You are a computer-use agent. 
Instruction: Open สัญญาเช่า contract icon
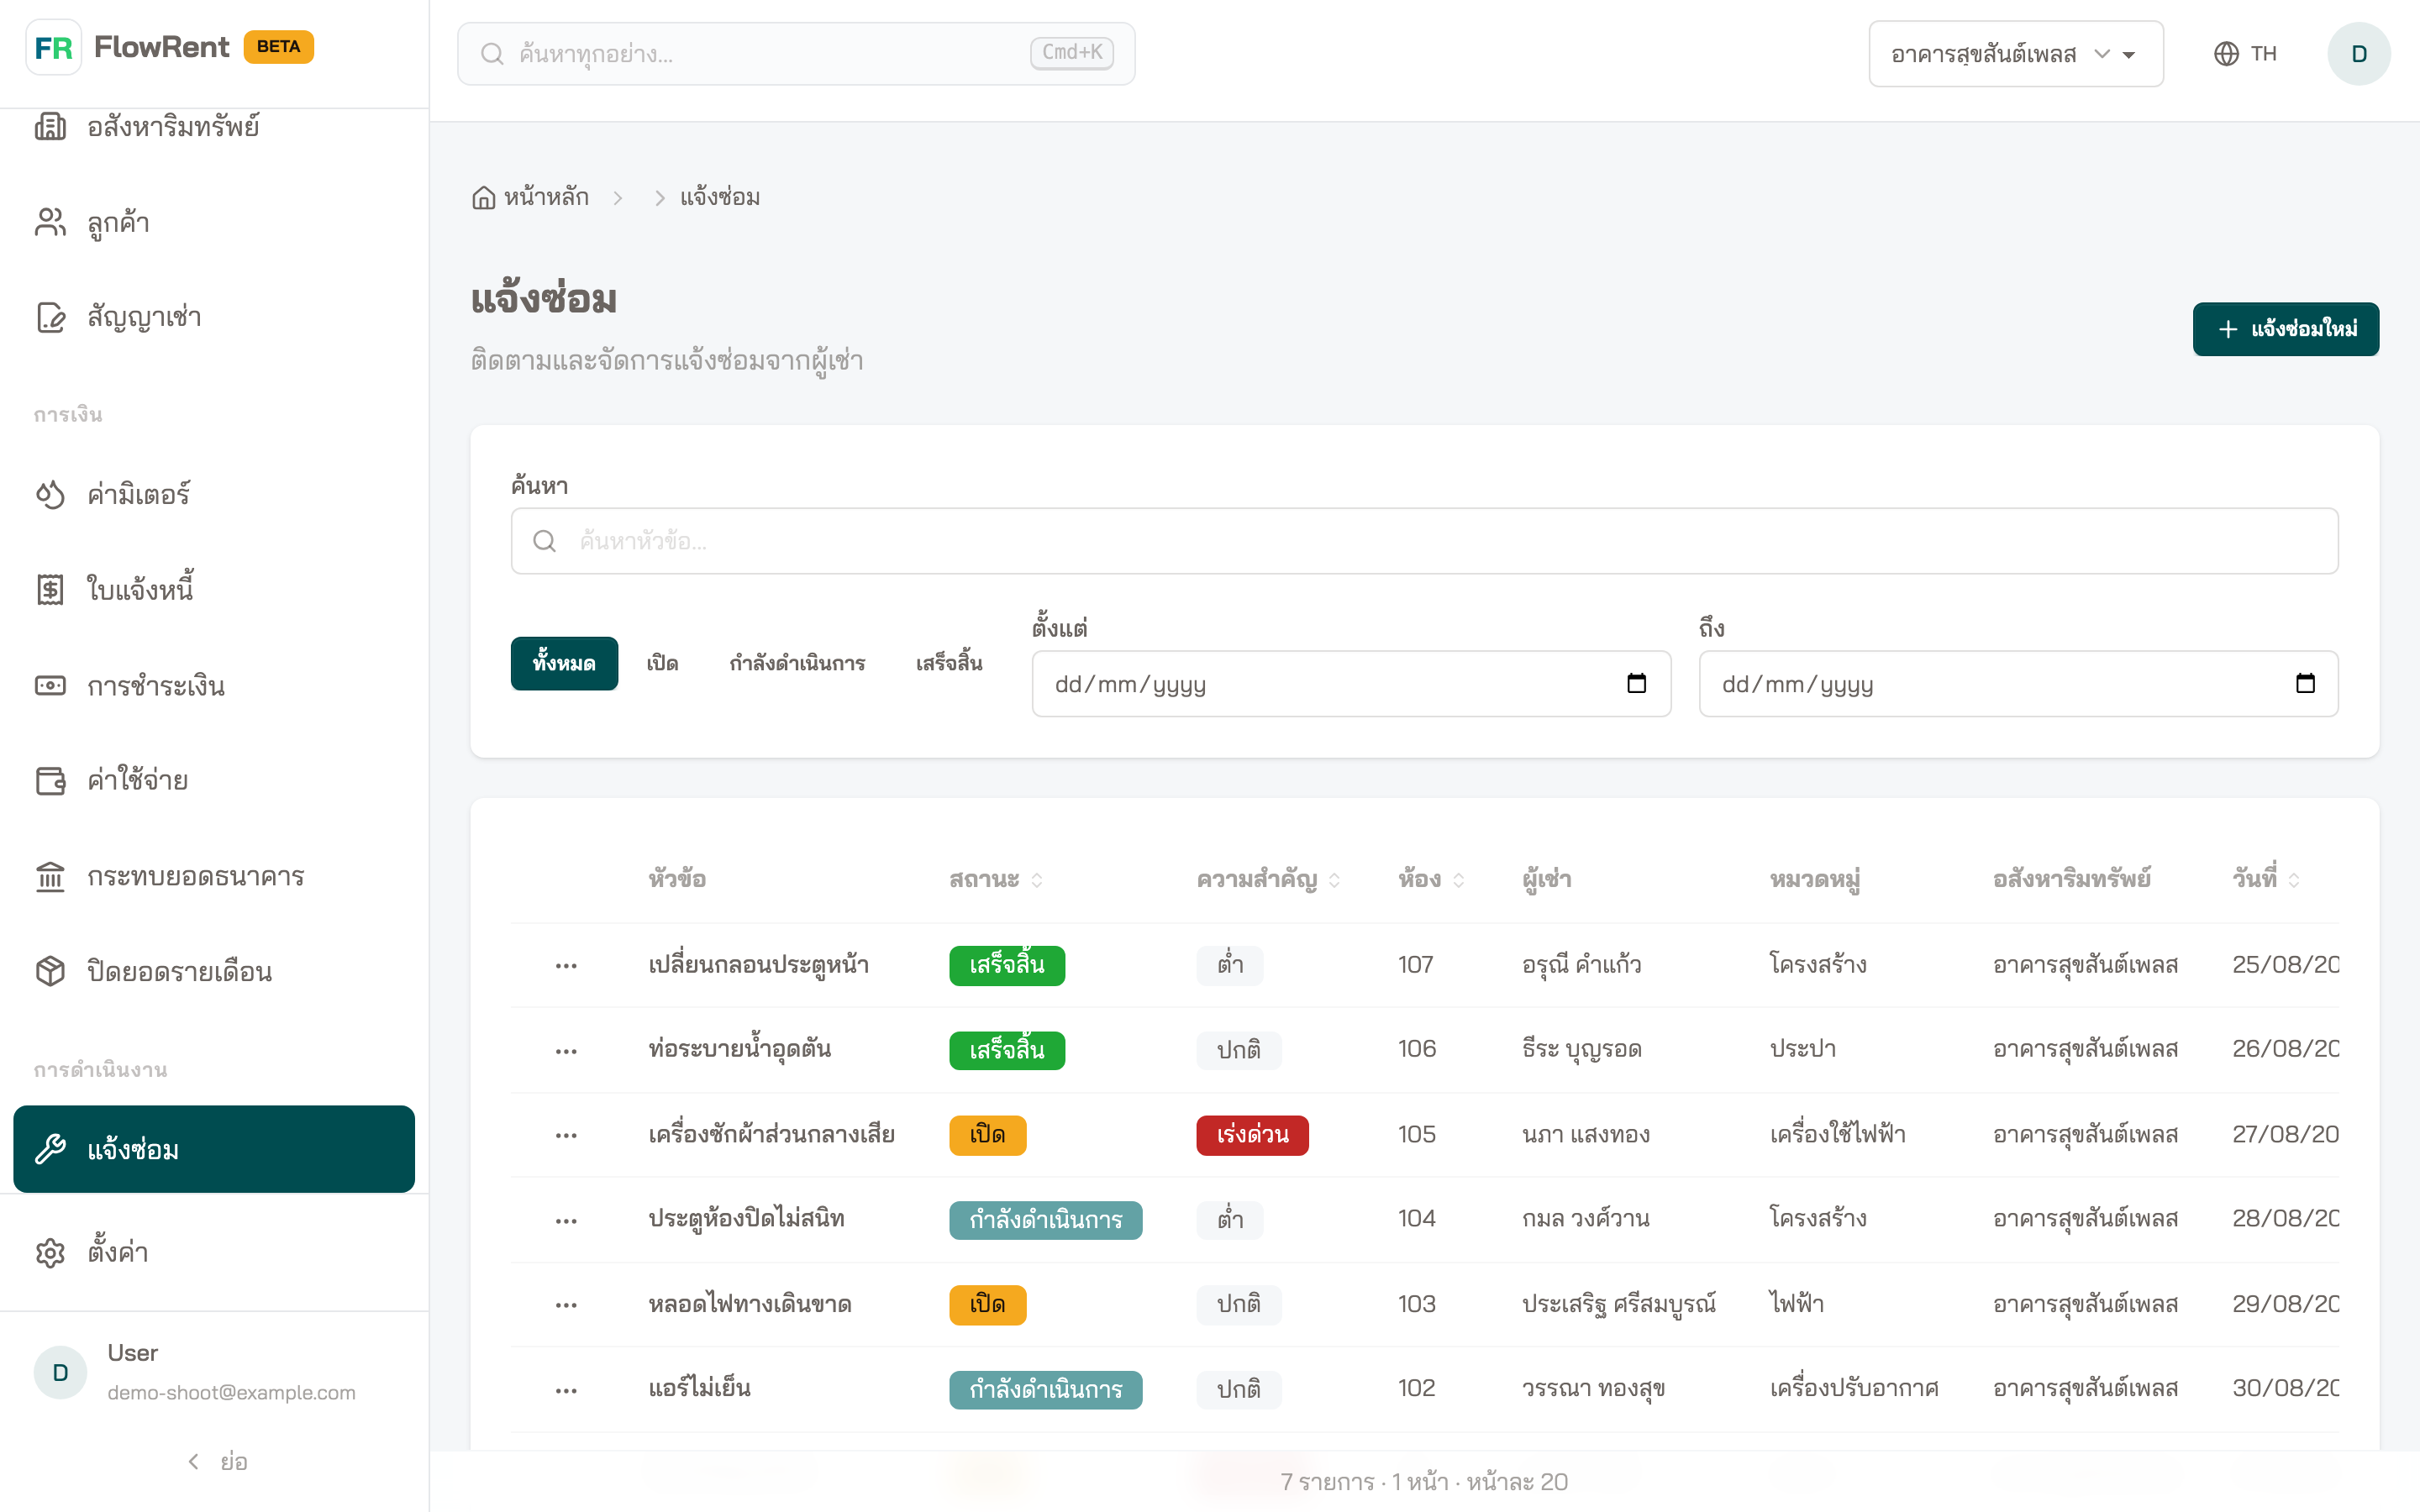pyautogui.click(x=50, y=317)
